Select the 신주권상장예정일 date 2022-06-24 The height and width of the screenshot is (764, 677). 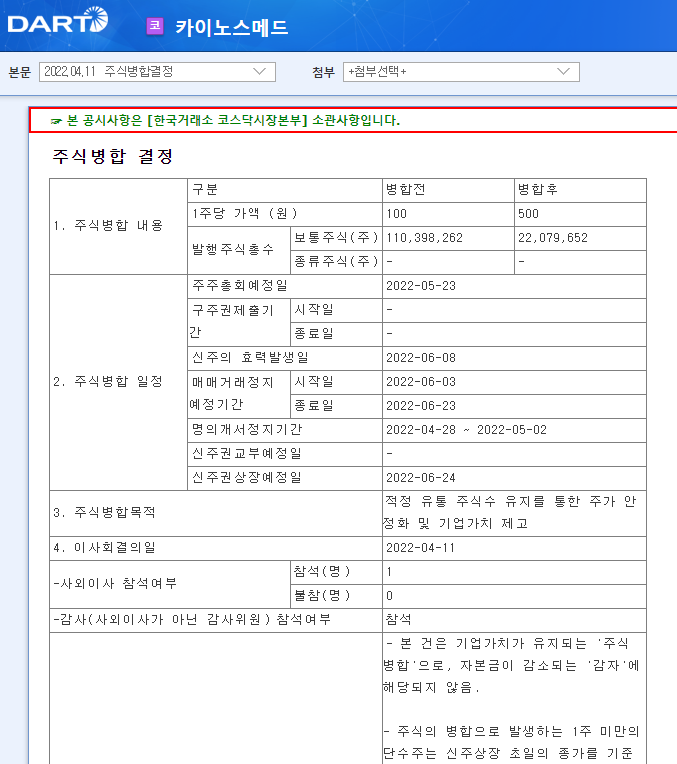(x=421, y=478)
